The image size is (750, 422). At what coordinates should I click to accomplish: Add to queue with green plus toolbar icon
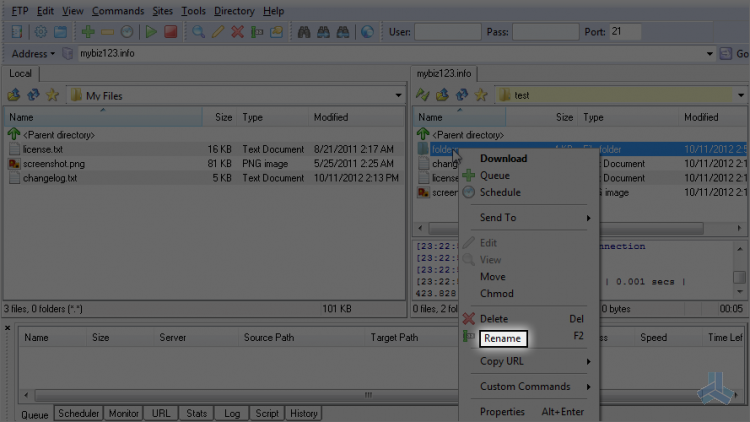click(x=88, y=32)
